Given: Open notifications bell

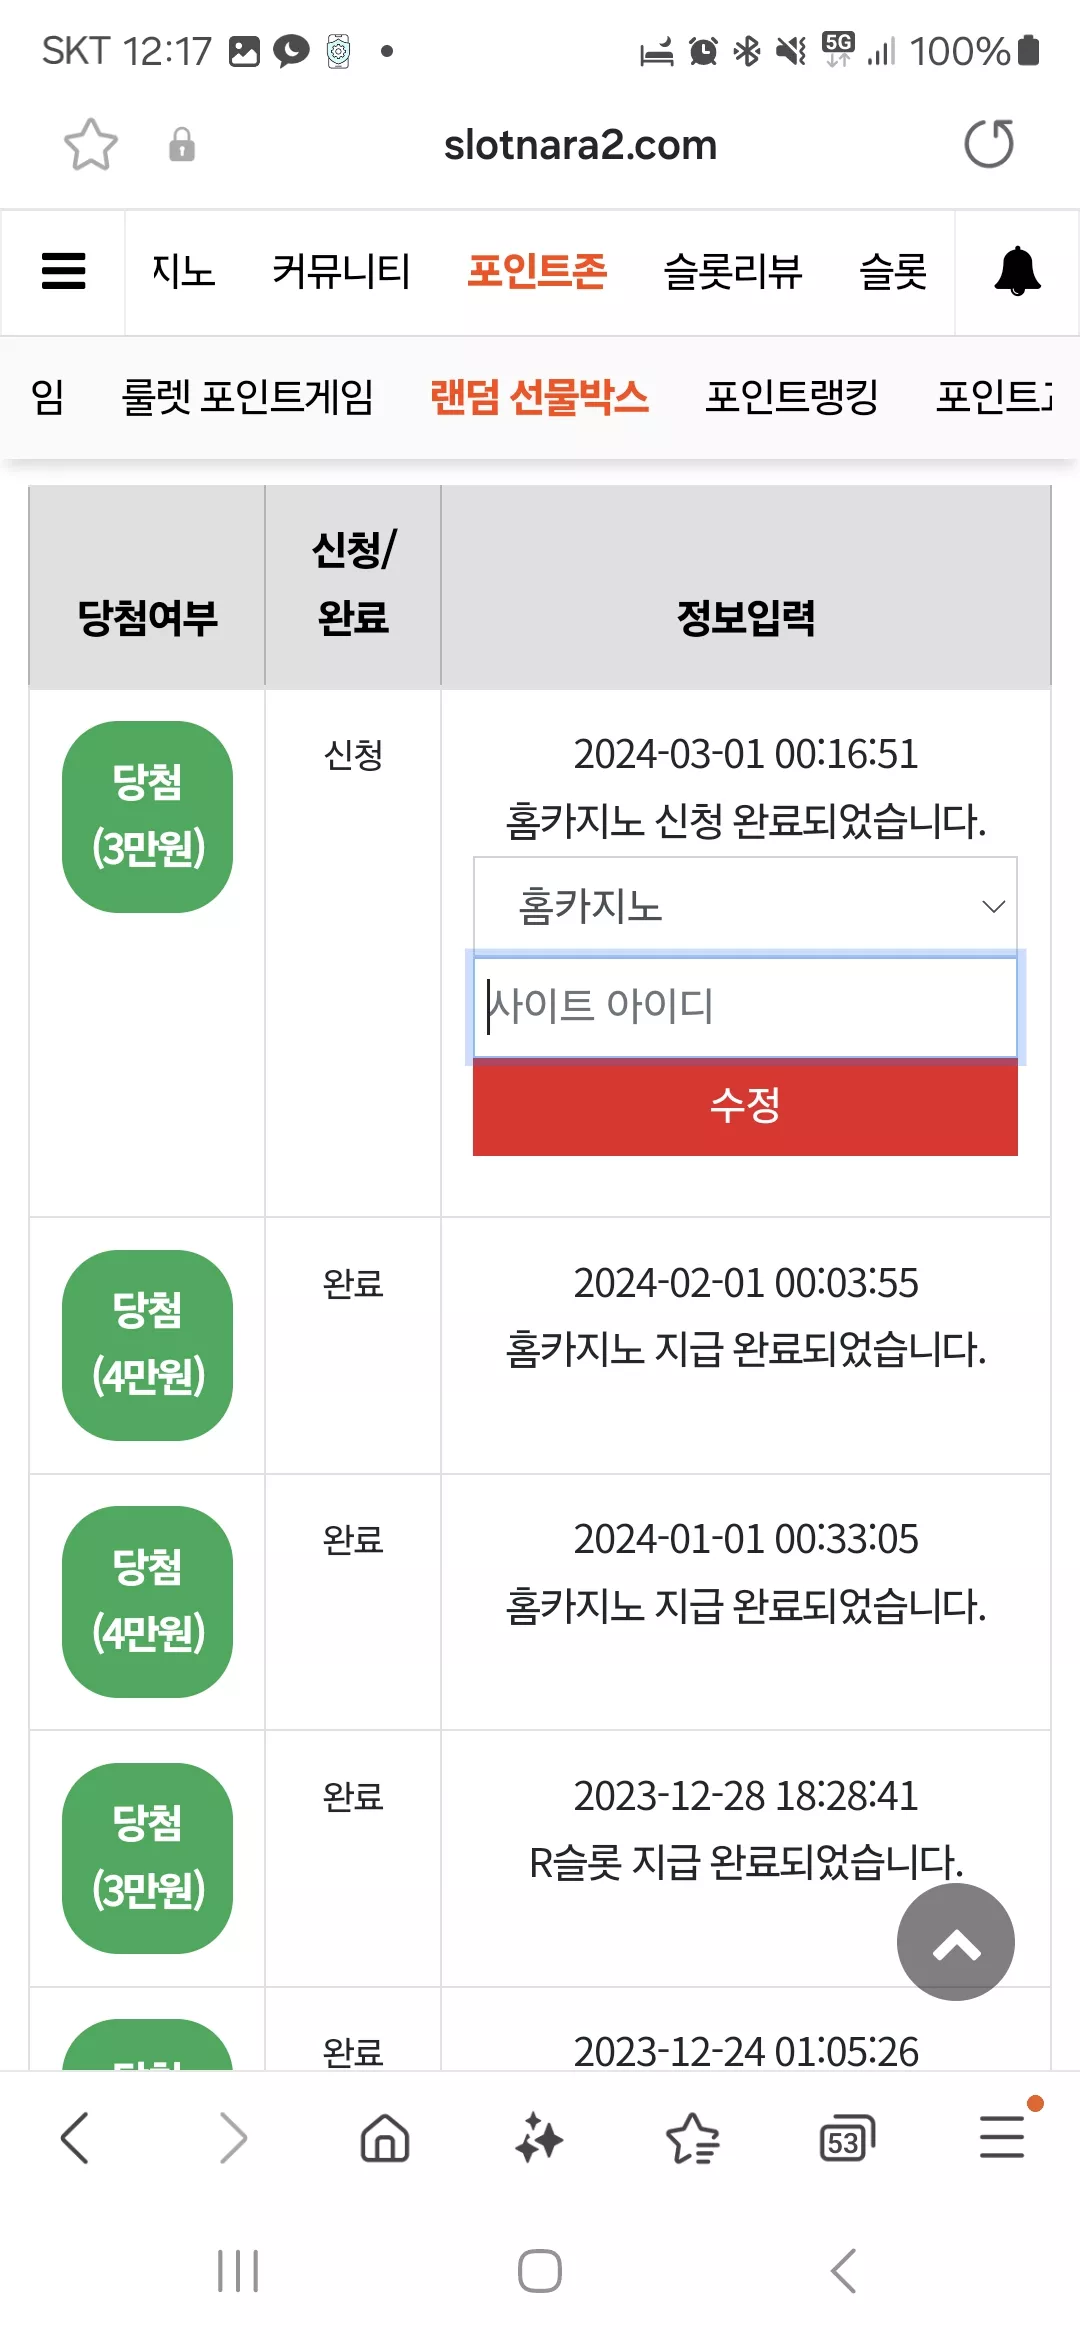Looking at the screenshot, I should click(1017, 271).
